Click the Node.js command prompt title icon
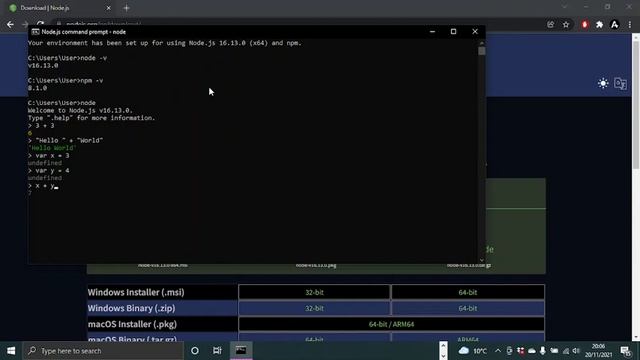This screenshot has width=640, height=360. coord(36,32)
